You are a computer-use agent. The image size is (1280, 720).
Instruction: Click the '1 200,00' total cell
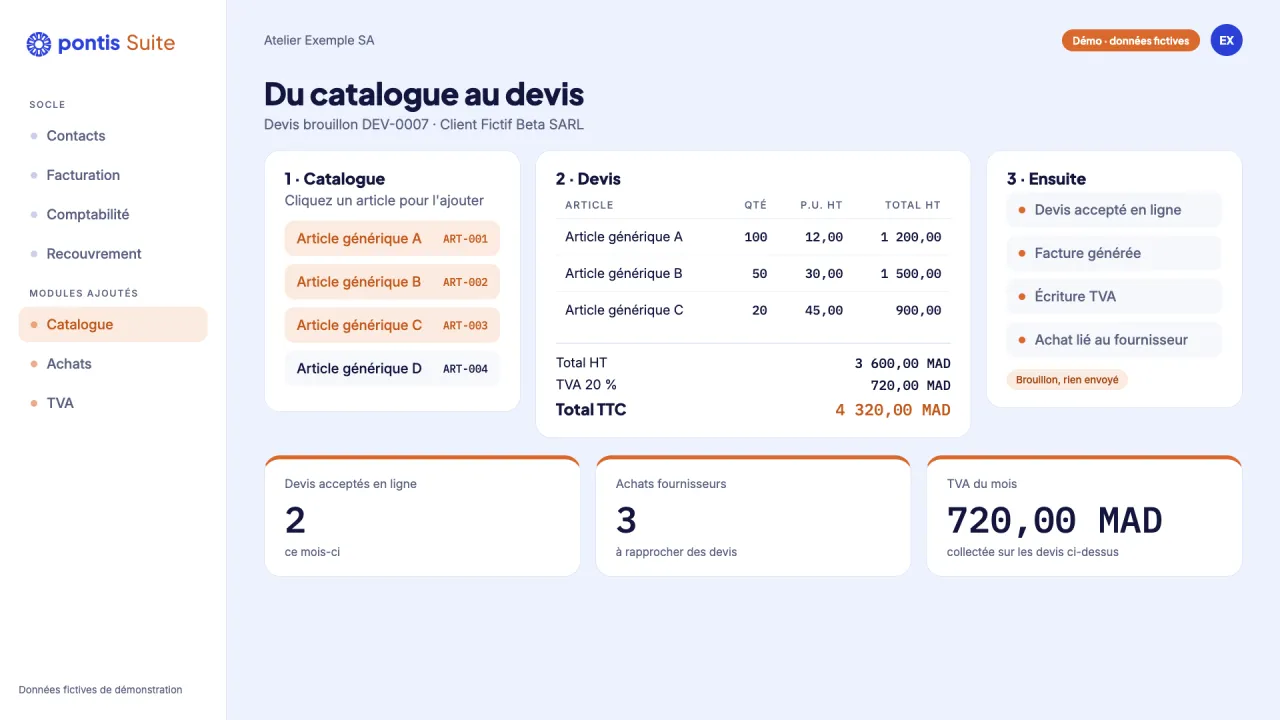[x=911, y=237]
